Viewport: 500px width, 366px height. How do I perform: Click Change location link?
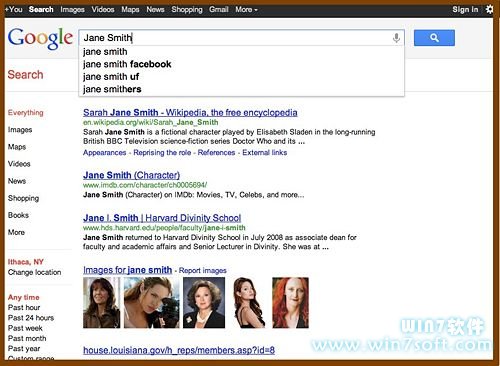(x=34, y=272)
